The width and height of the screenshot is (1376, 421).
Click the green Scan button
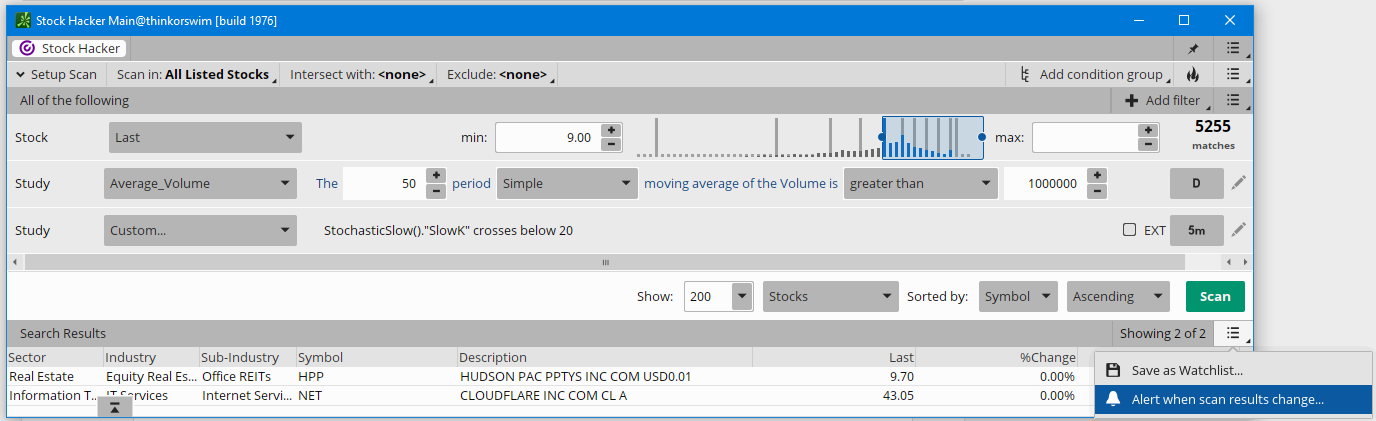(x=1215, y=296)
